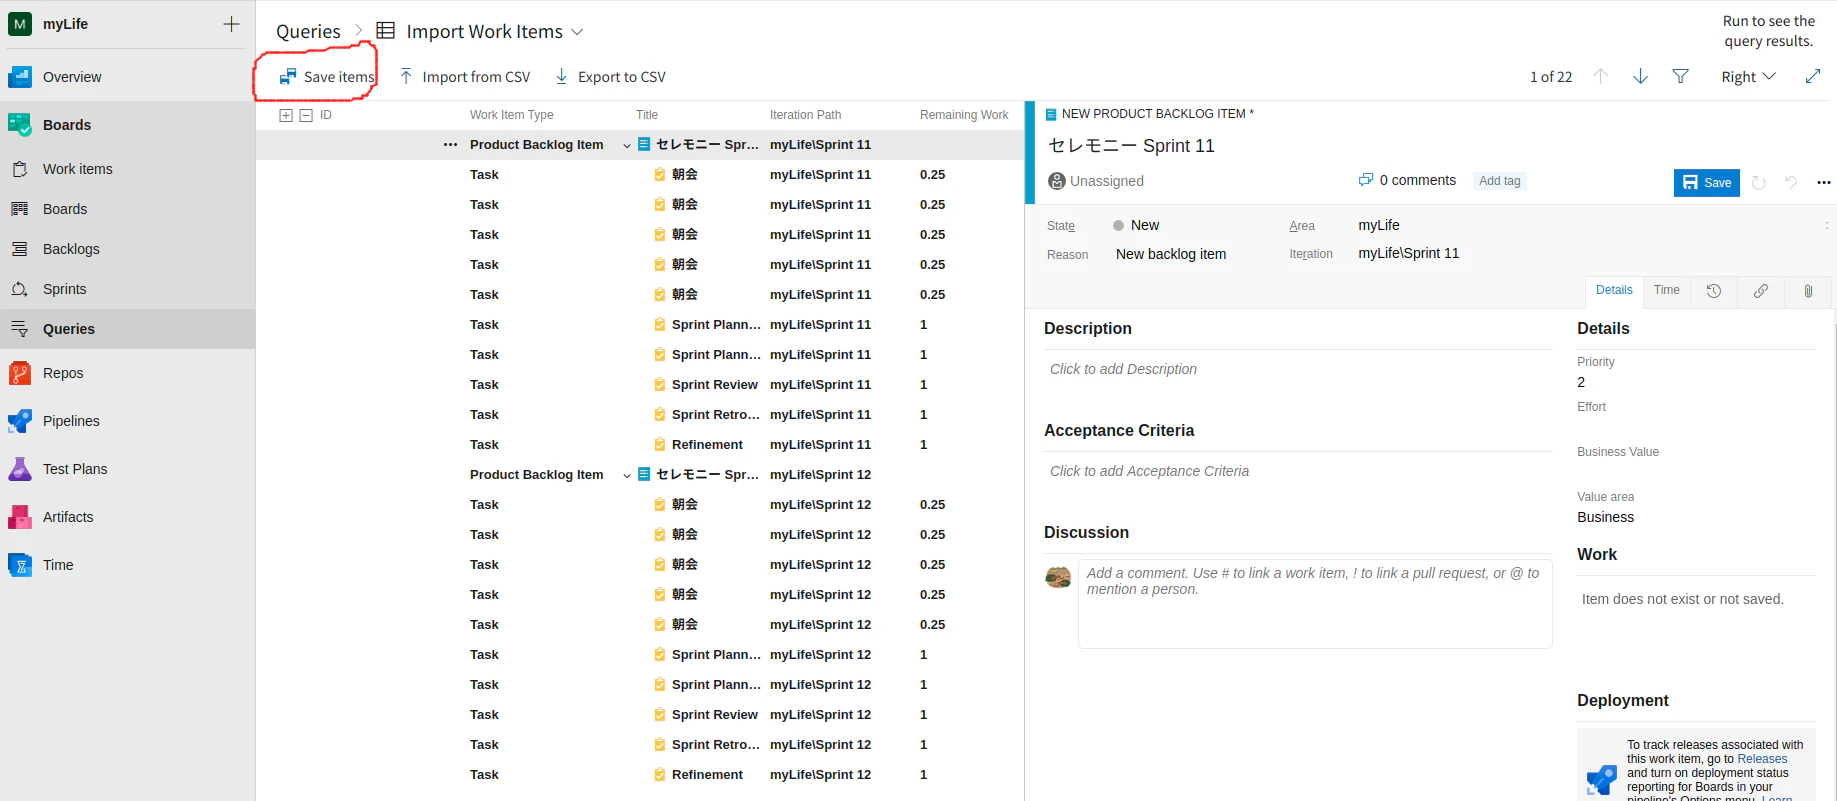Click Save items in the toolbar
The height and width of the screenshot is (801, 1837).
click(326, 77)
